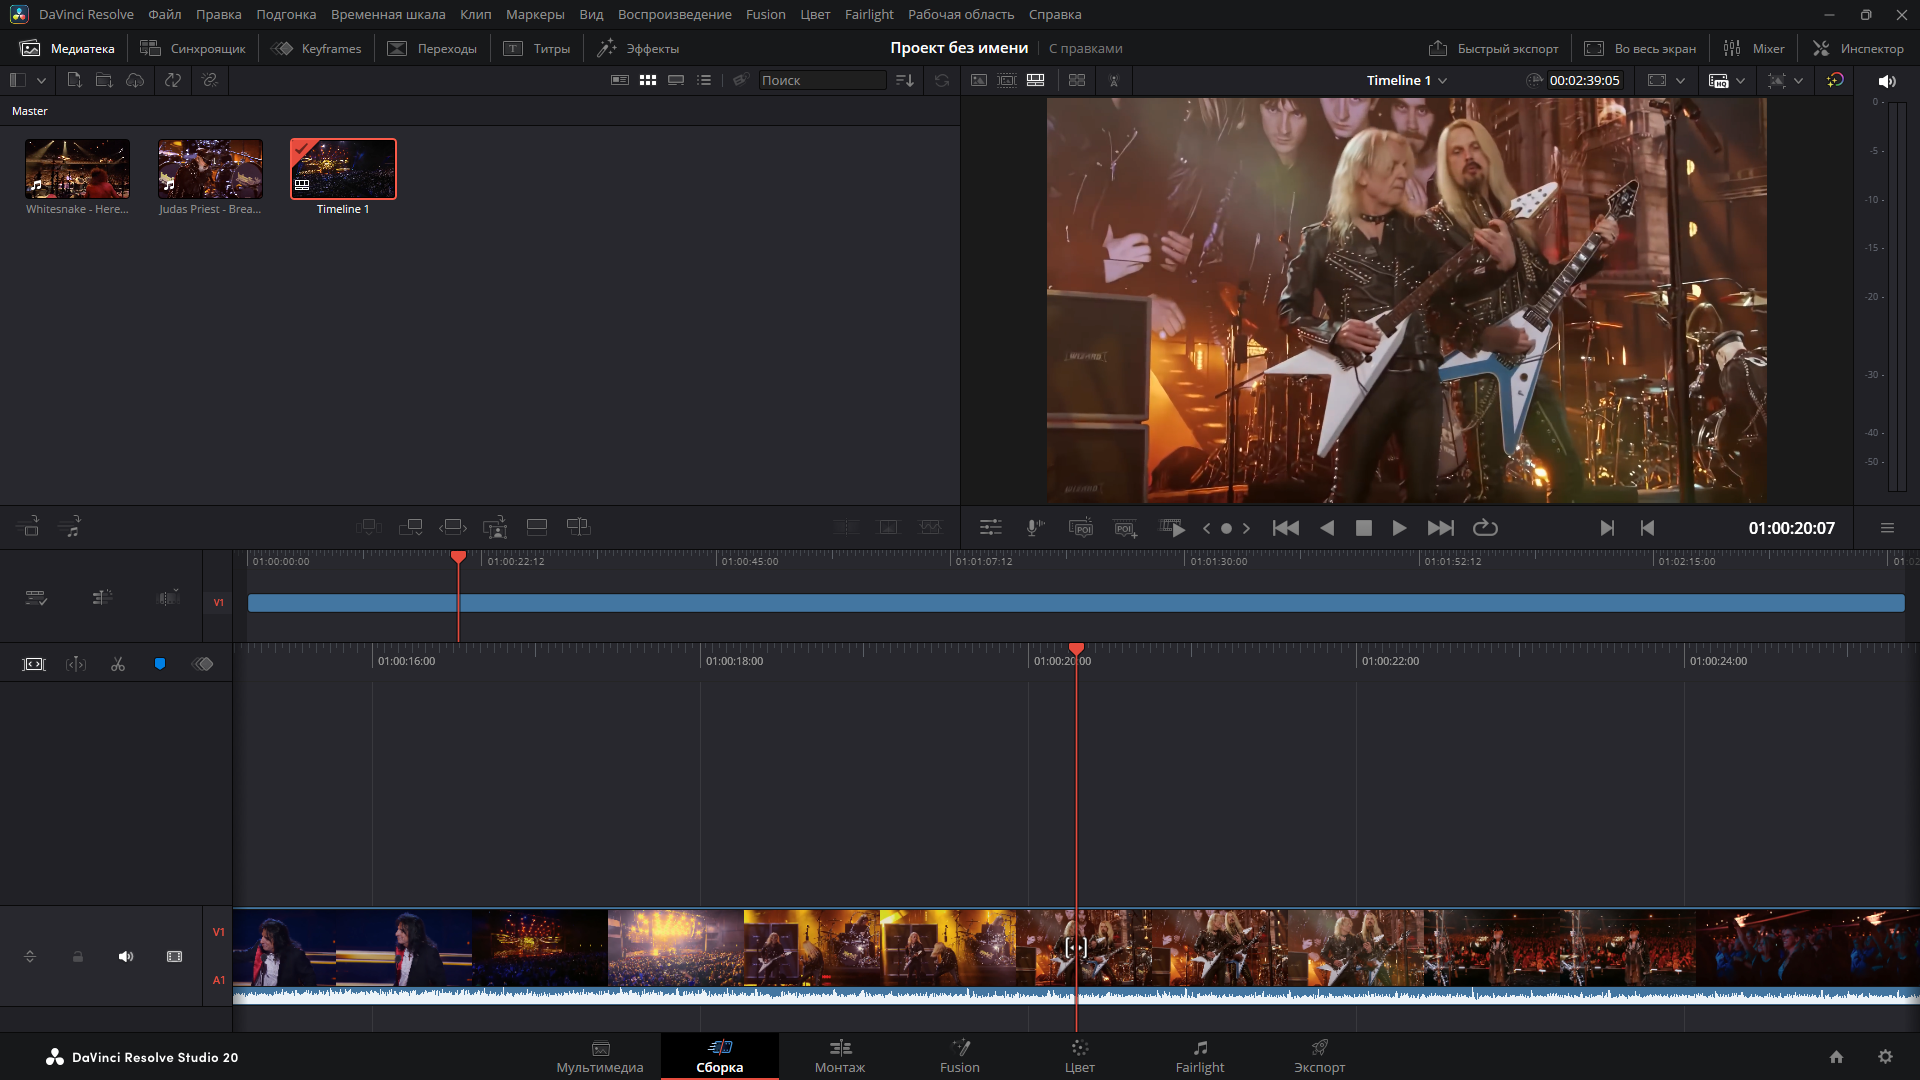The width and height of the screenshot is (1920, 1080).
Task: Play the timeline forward
Action: tap(1399, 528)
